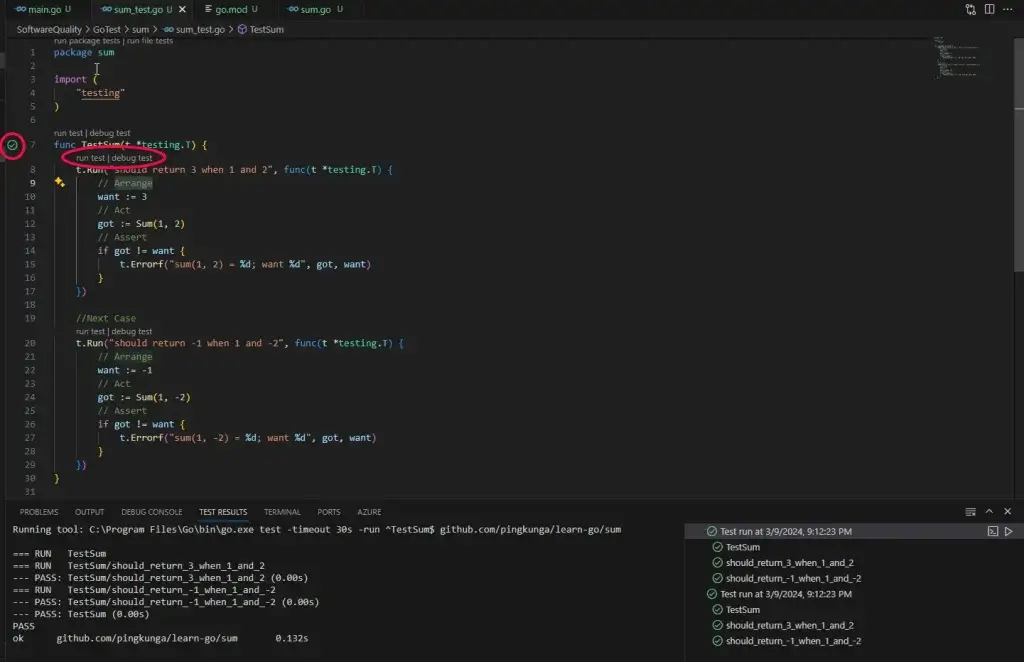Click line number 31 in the gutter
The width and height of the screenshot is (1024, 662).
(x=30, y=492)
